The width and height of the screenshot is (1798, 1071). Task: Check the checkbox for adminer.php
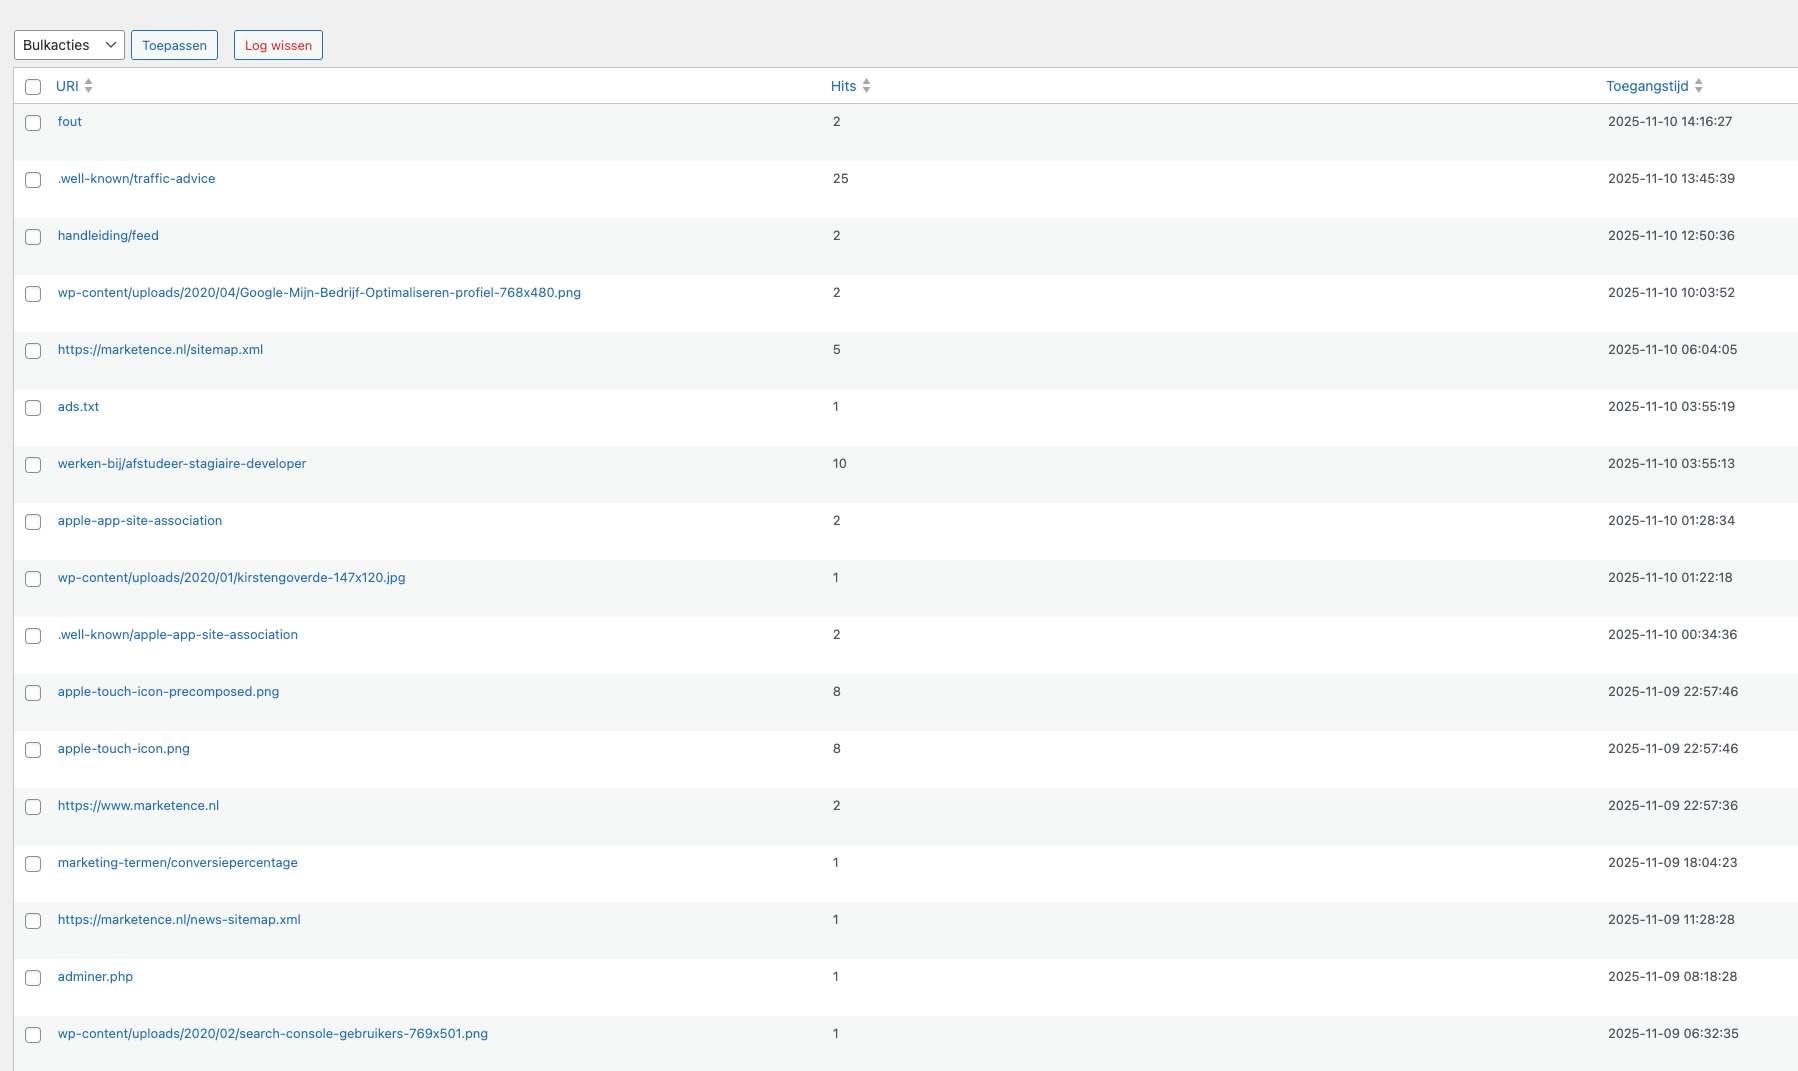tap(32, 978)
